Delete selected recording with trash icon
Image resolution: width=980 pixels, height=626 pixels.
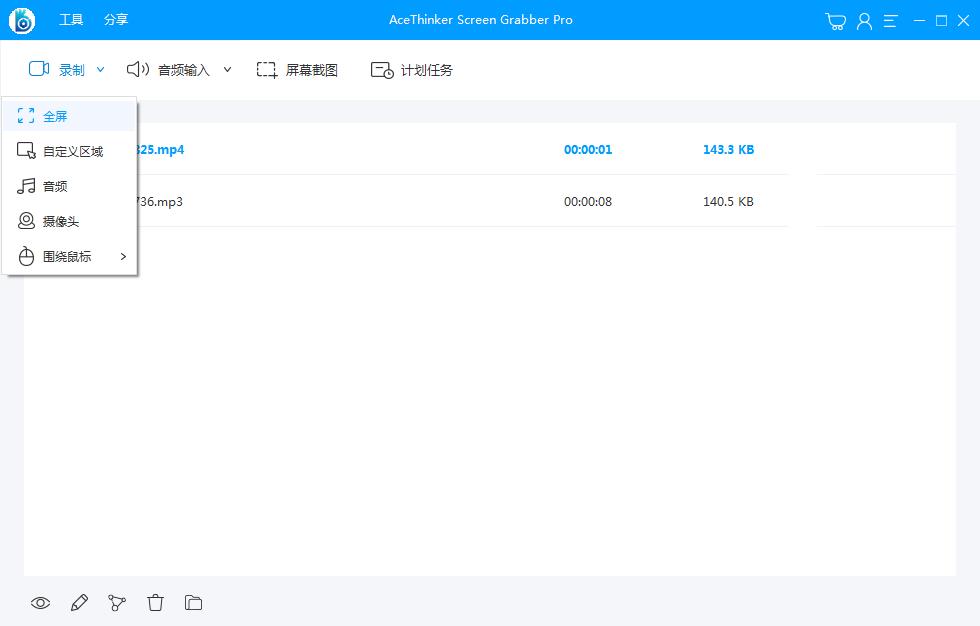click(155, 603)
